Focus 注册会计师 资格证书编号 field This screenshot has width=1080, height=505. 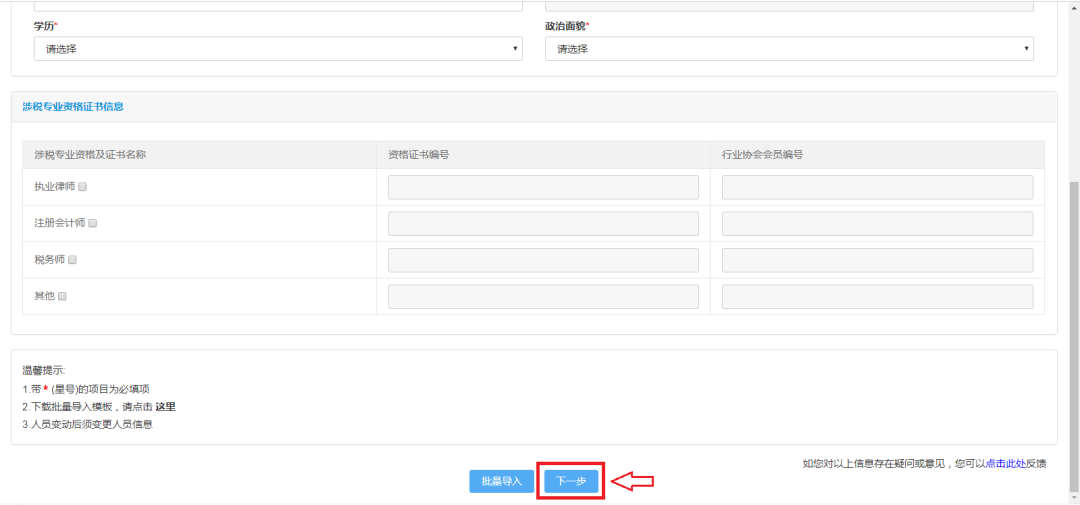pyautogui.click(x=543, y=224)
